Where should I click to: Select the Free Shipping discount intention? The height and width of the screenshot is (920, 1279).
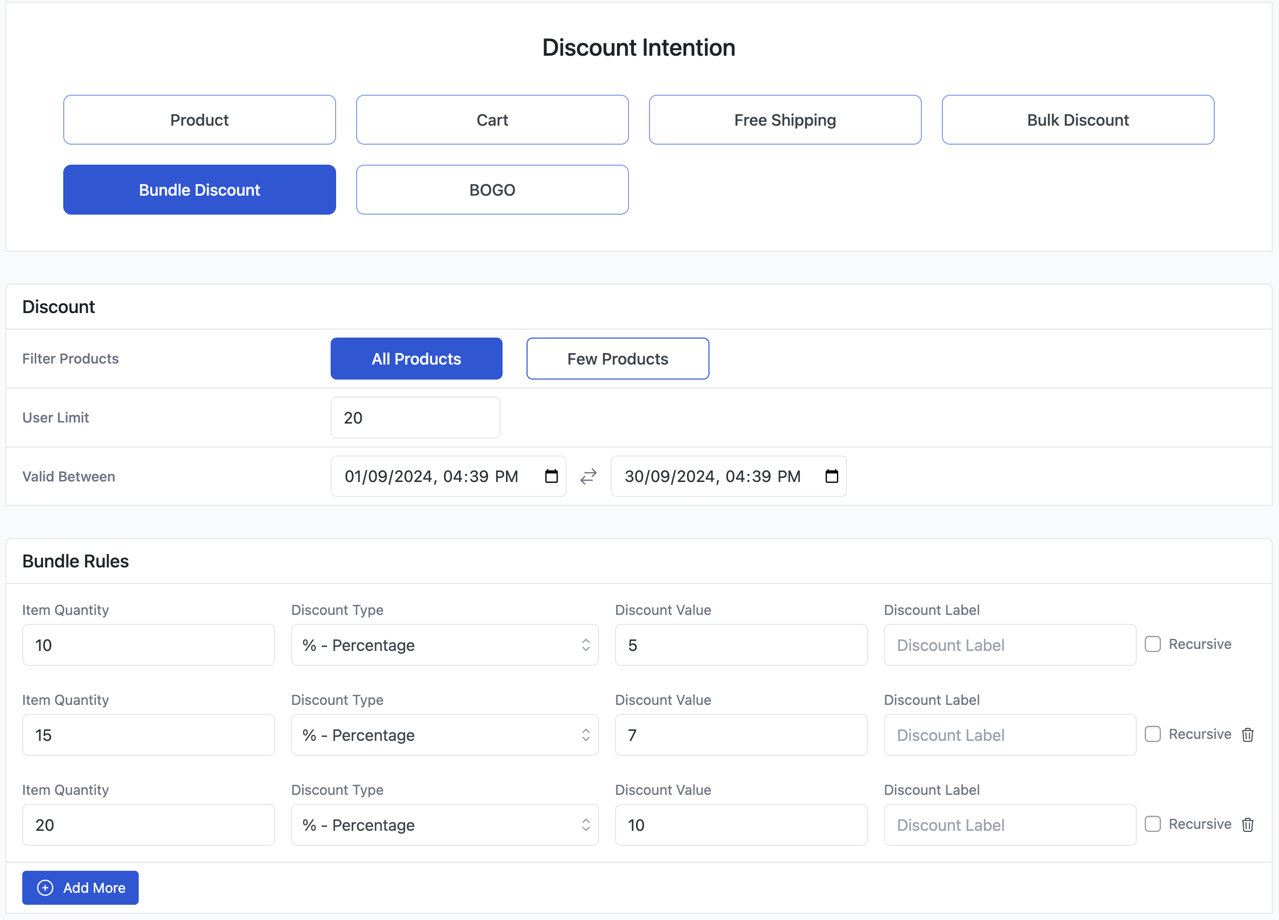pyautogui.click(x=785, y=120)
